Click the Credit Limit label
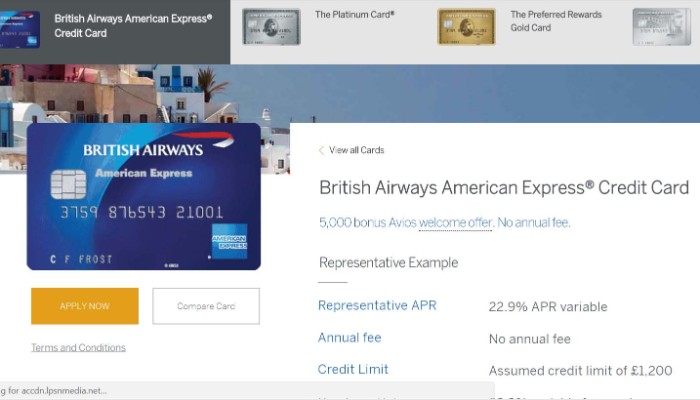This screenshot has width=700, height=400. 353,369
